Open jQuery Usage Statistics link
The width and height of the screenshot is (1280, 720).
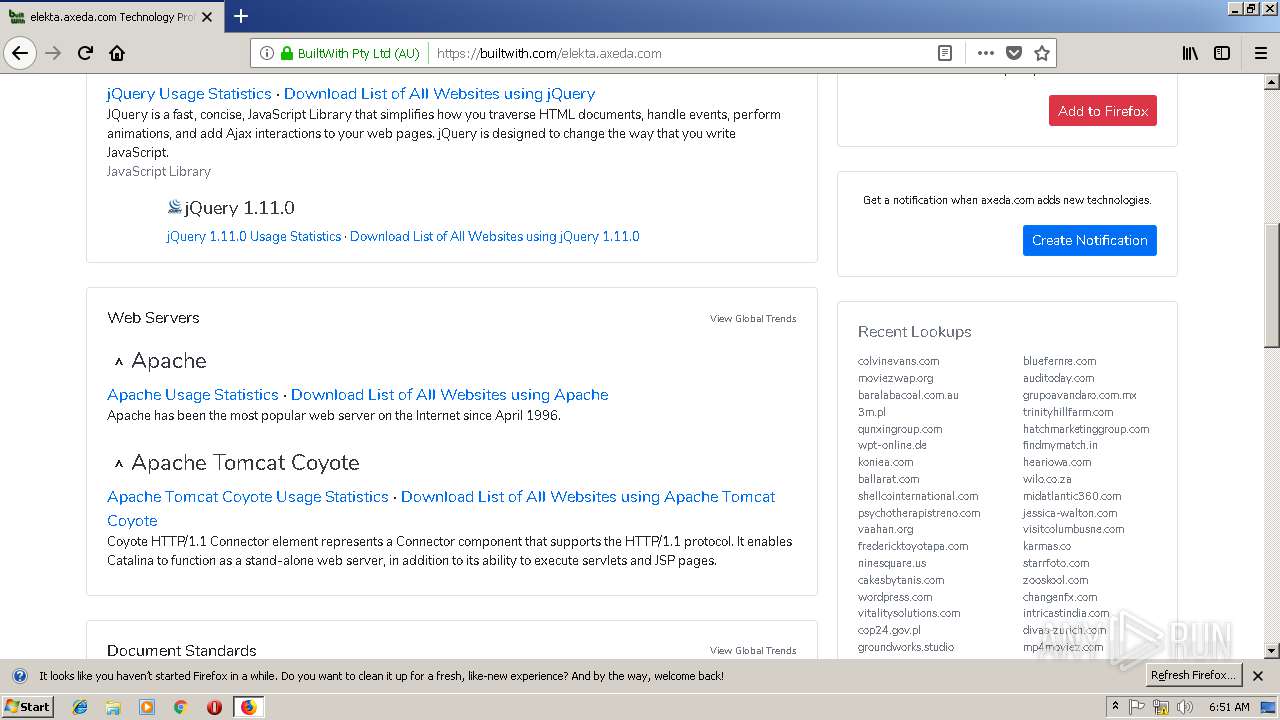(x=189, y=93)
